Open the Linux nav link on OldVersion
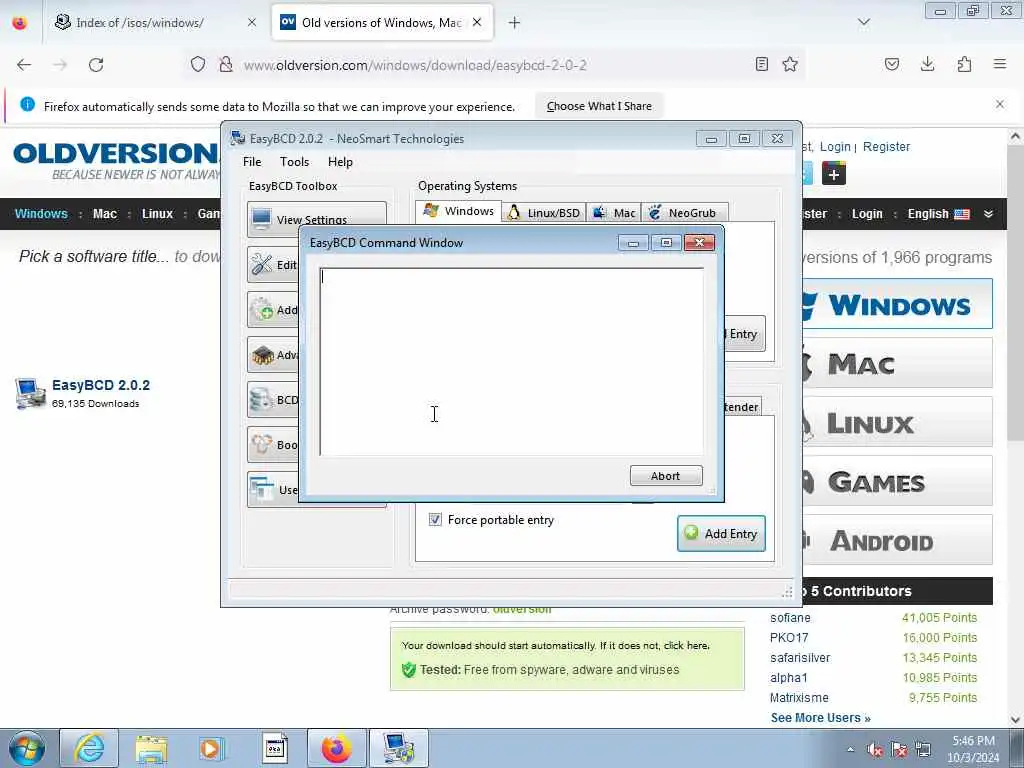This screenshot has height=768, width=1024. 157,214
